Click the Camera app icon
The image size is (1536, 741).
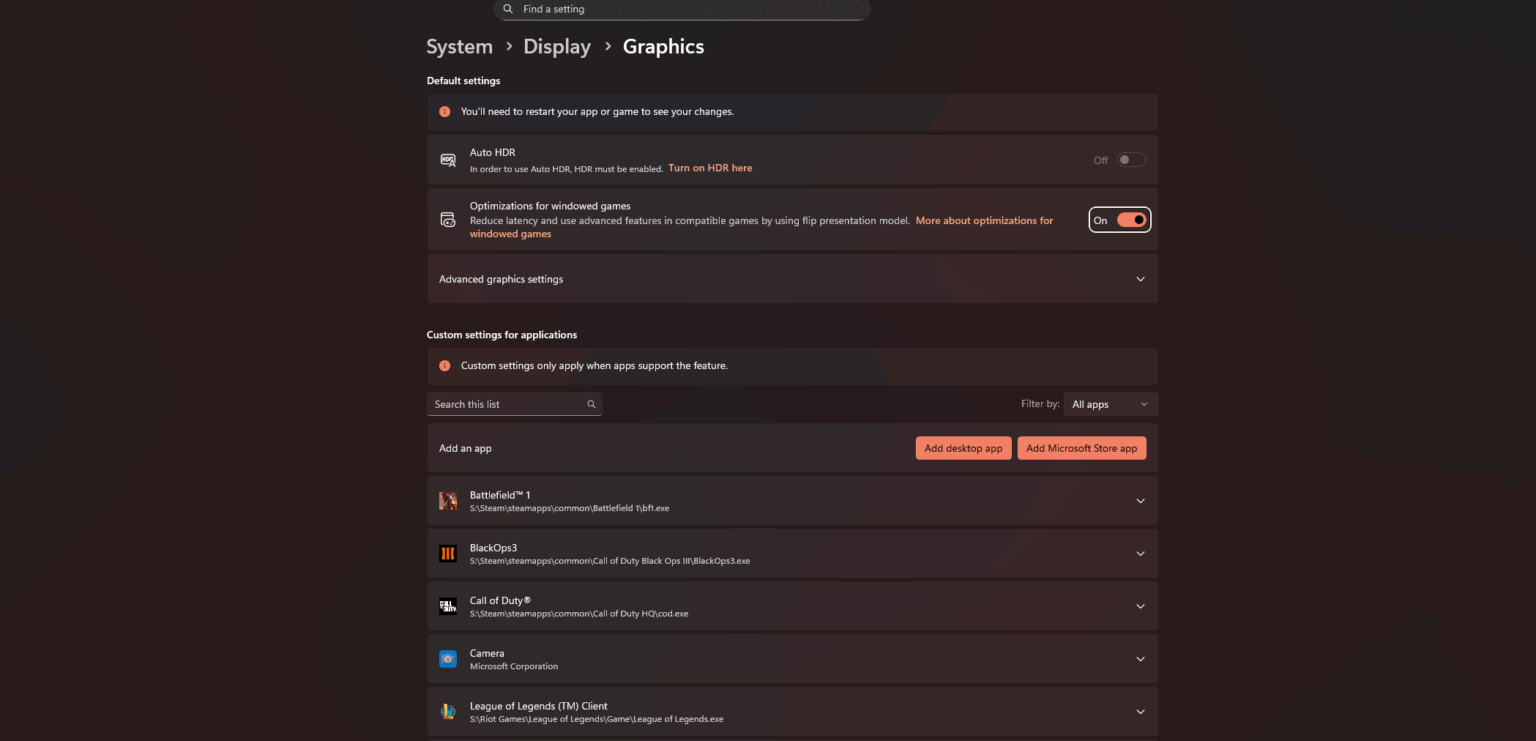pyautogui.click(x=447, y=658)
